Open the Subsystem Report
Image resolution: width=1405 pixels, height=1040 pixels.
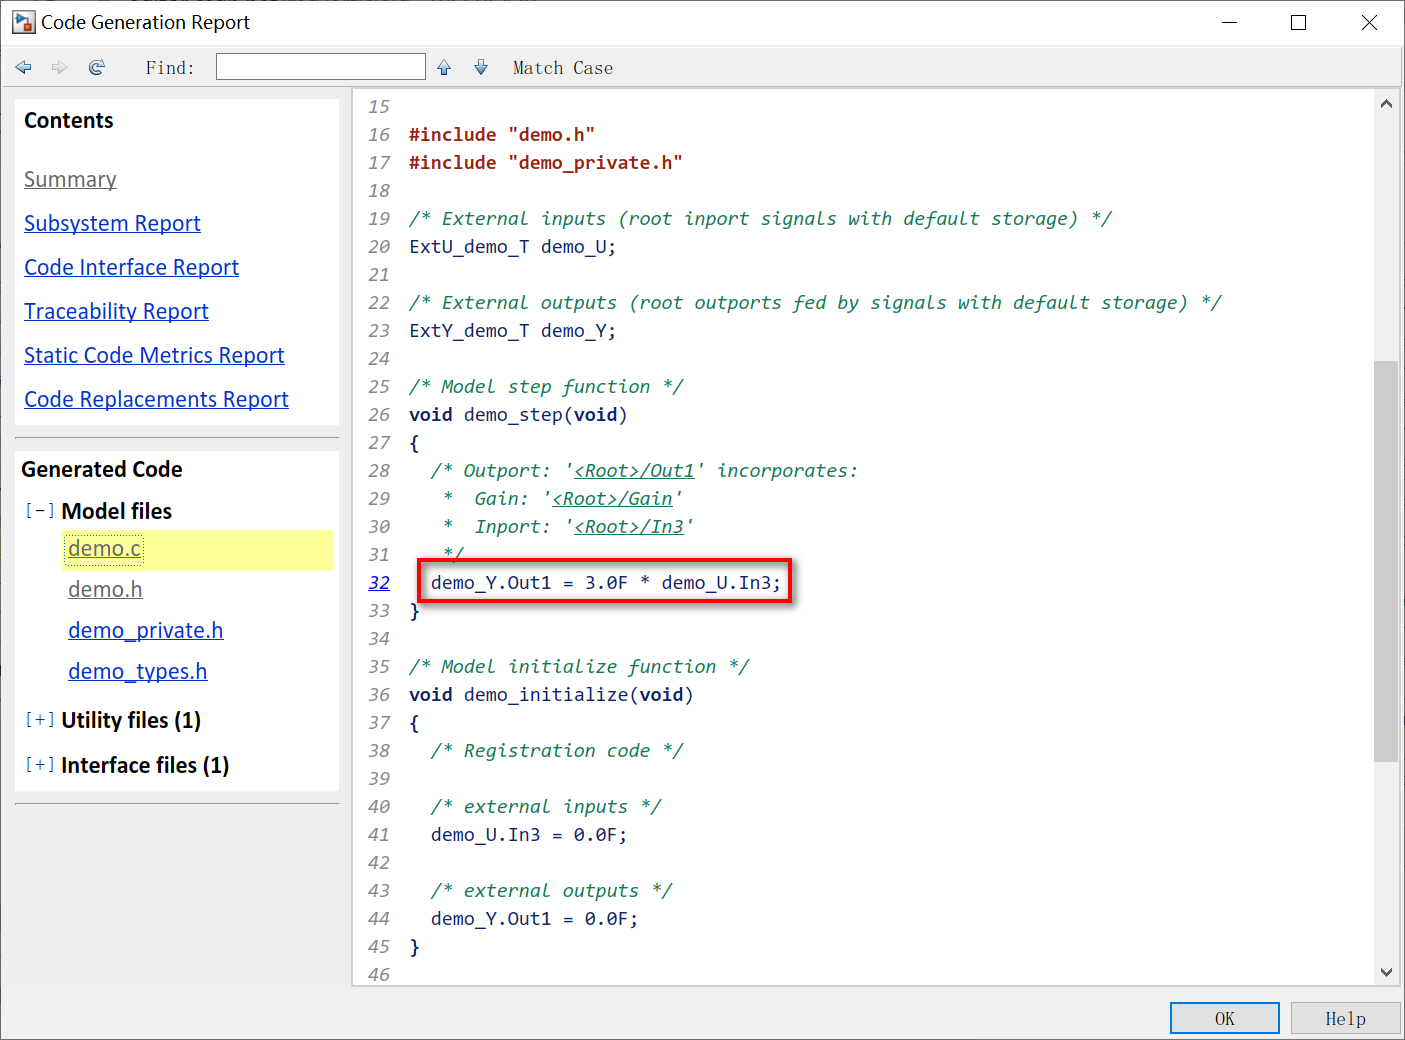click(x=112, y=223)
